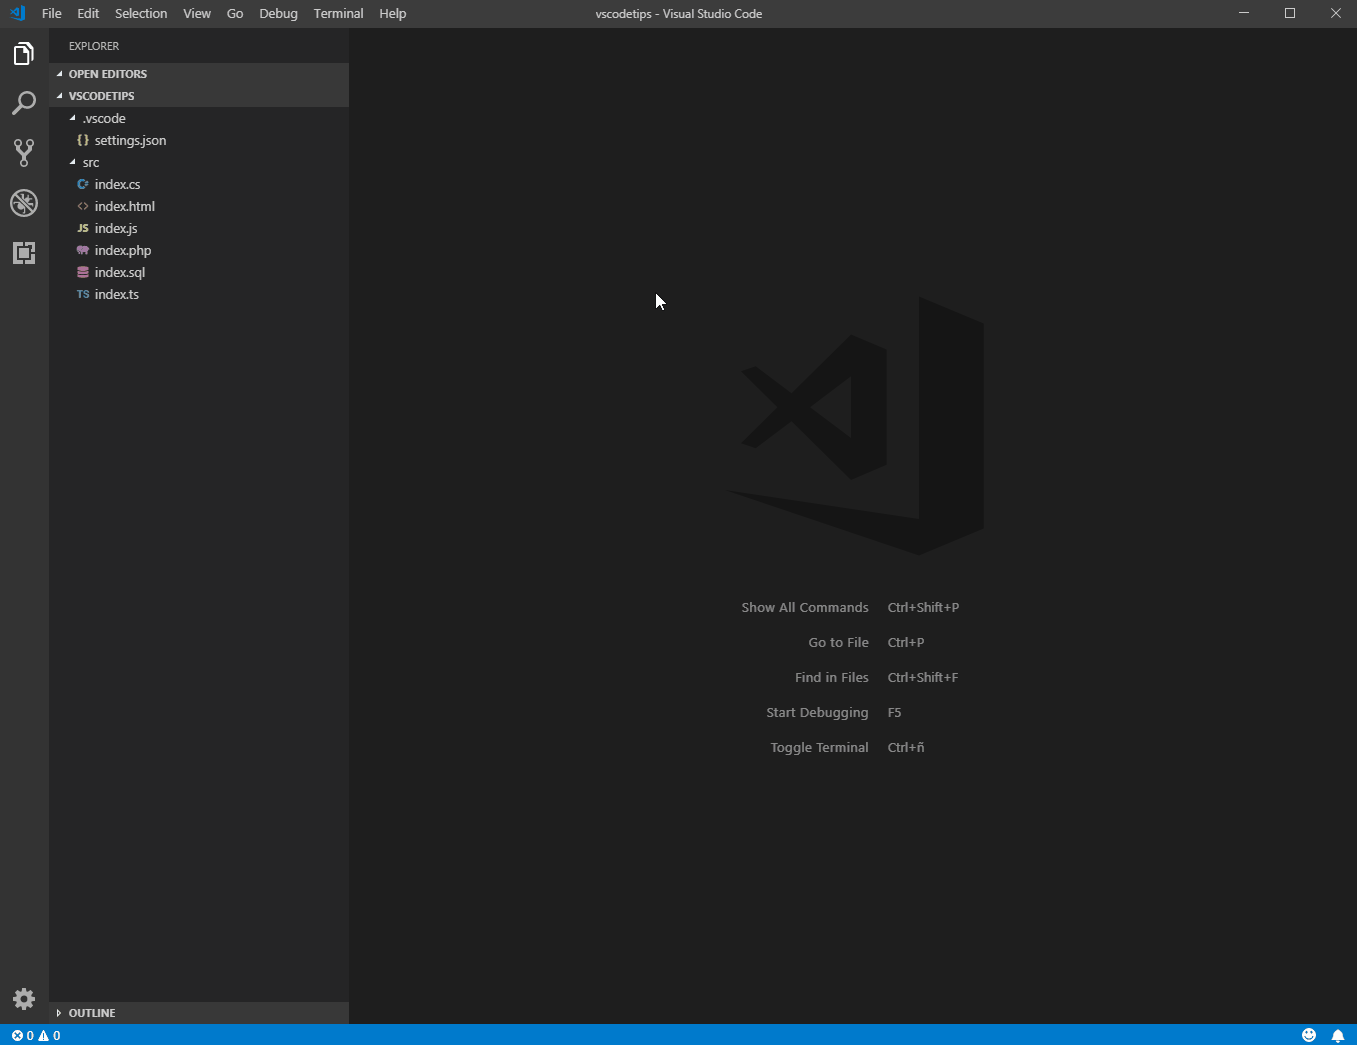Collapse the .vscode folder arrow
Viewport: 1357px width, 1045px height.
[x=72, y=118]
